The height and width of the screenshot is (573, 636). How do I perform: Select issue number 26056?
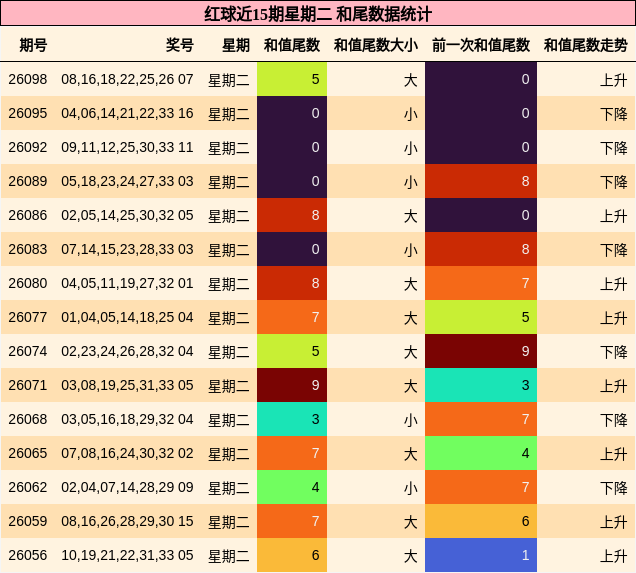(x=28, y=555)
